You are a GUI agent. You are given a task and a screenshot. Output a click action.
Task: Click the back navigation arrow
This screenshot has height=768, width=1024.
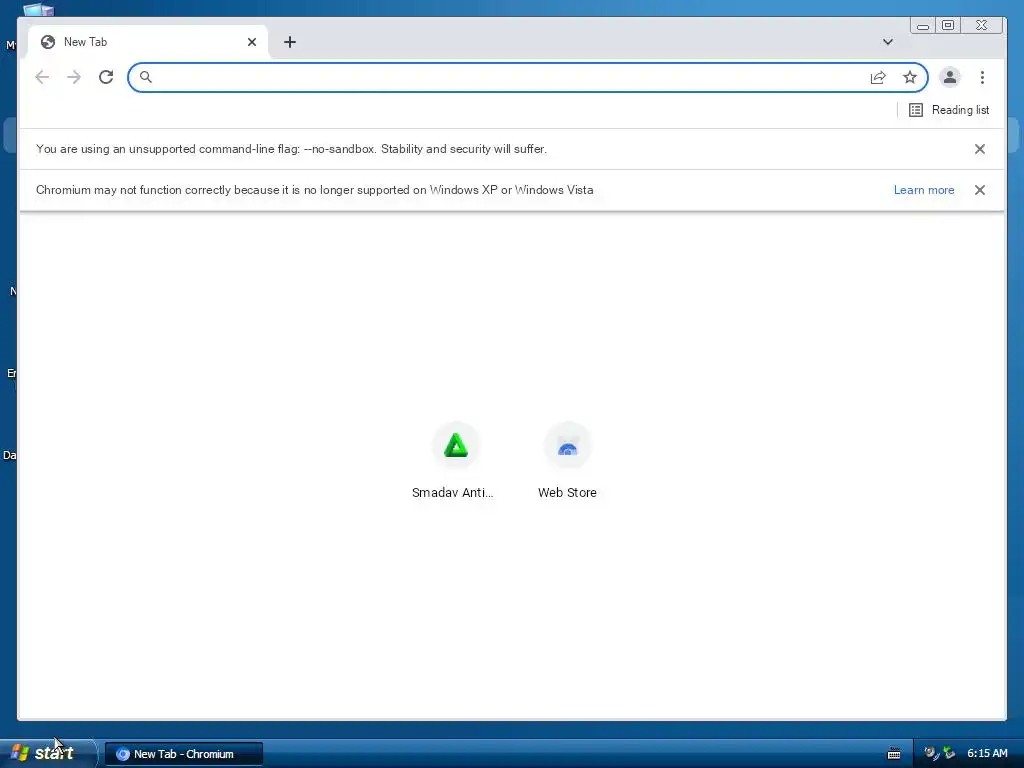[42, 77]
